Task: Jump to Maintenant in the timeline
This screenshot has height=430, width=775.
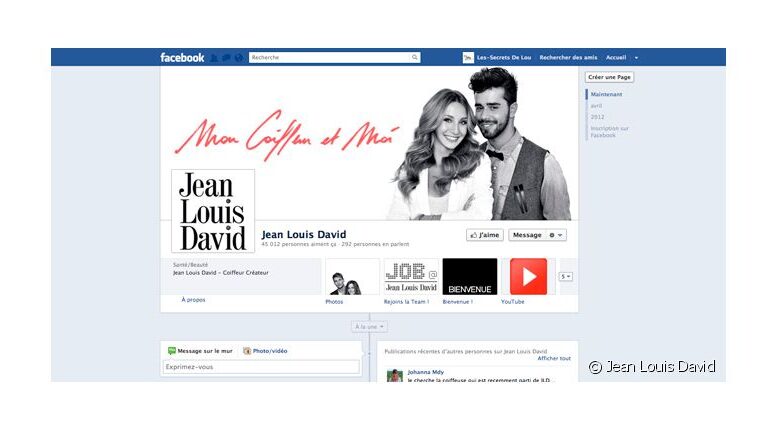Action: coord(606,94)
